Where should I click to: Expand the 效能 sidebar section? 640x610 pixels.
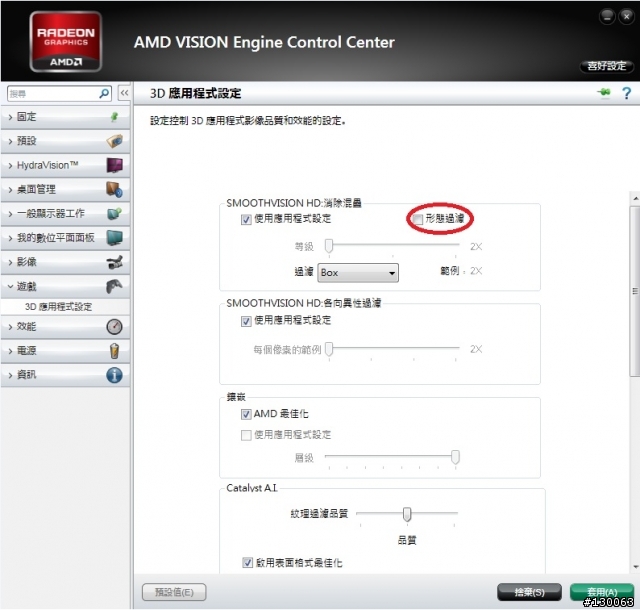pos(65,327)
